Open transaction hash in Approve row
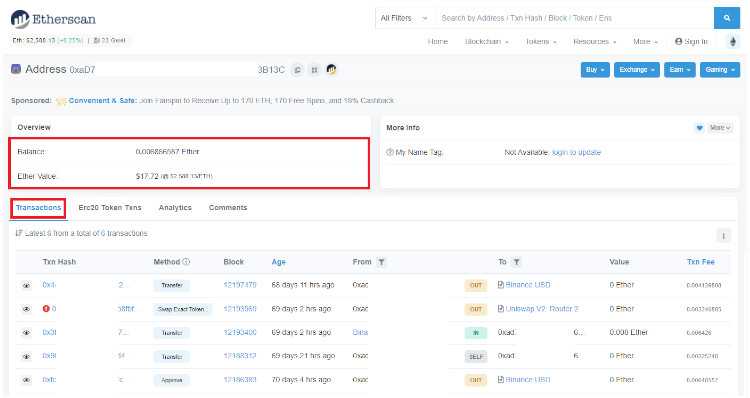750x398 pixels. coord(49,379)
